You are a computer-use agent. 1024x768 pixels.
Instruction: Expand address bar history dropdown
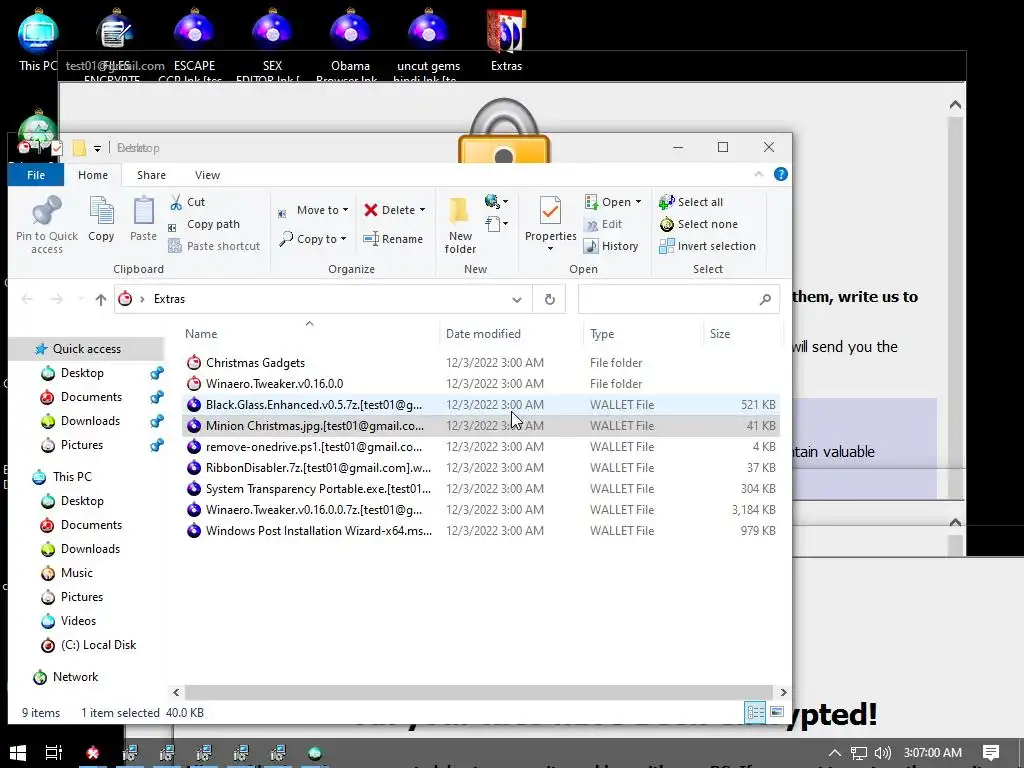tap(517, 300)
